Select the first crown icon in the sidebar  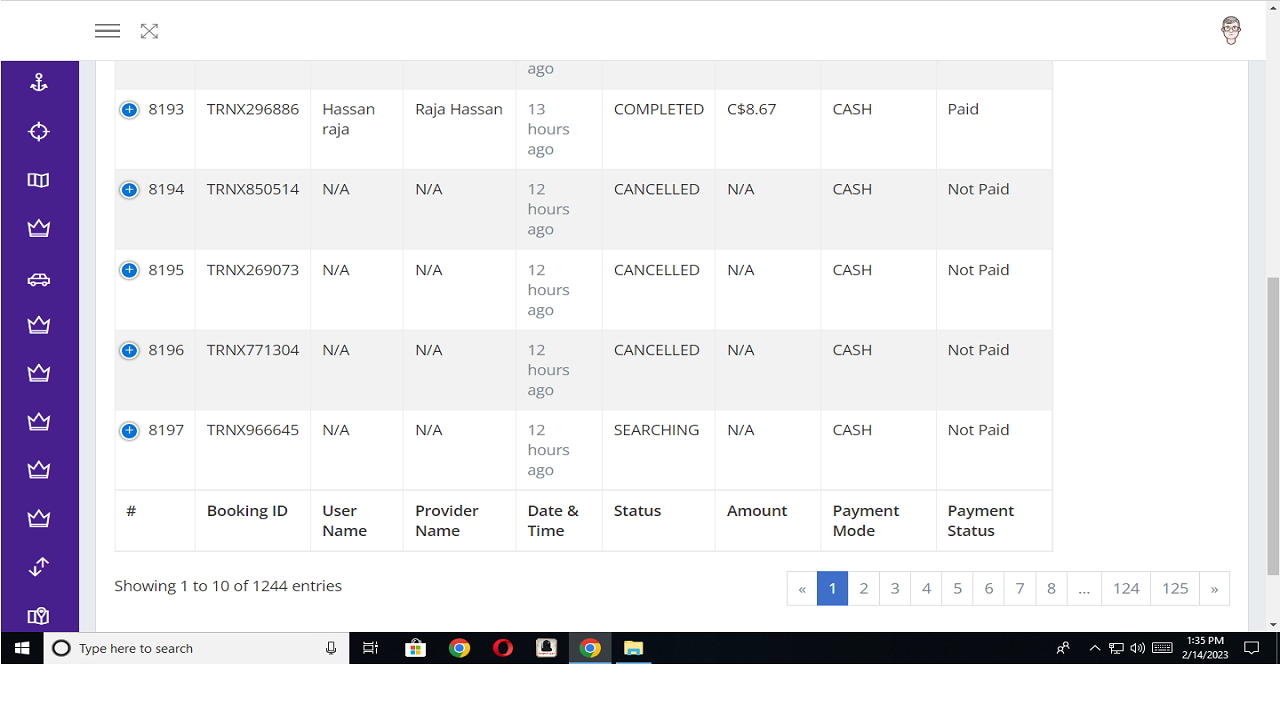39,228
